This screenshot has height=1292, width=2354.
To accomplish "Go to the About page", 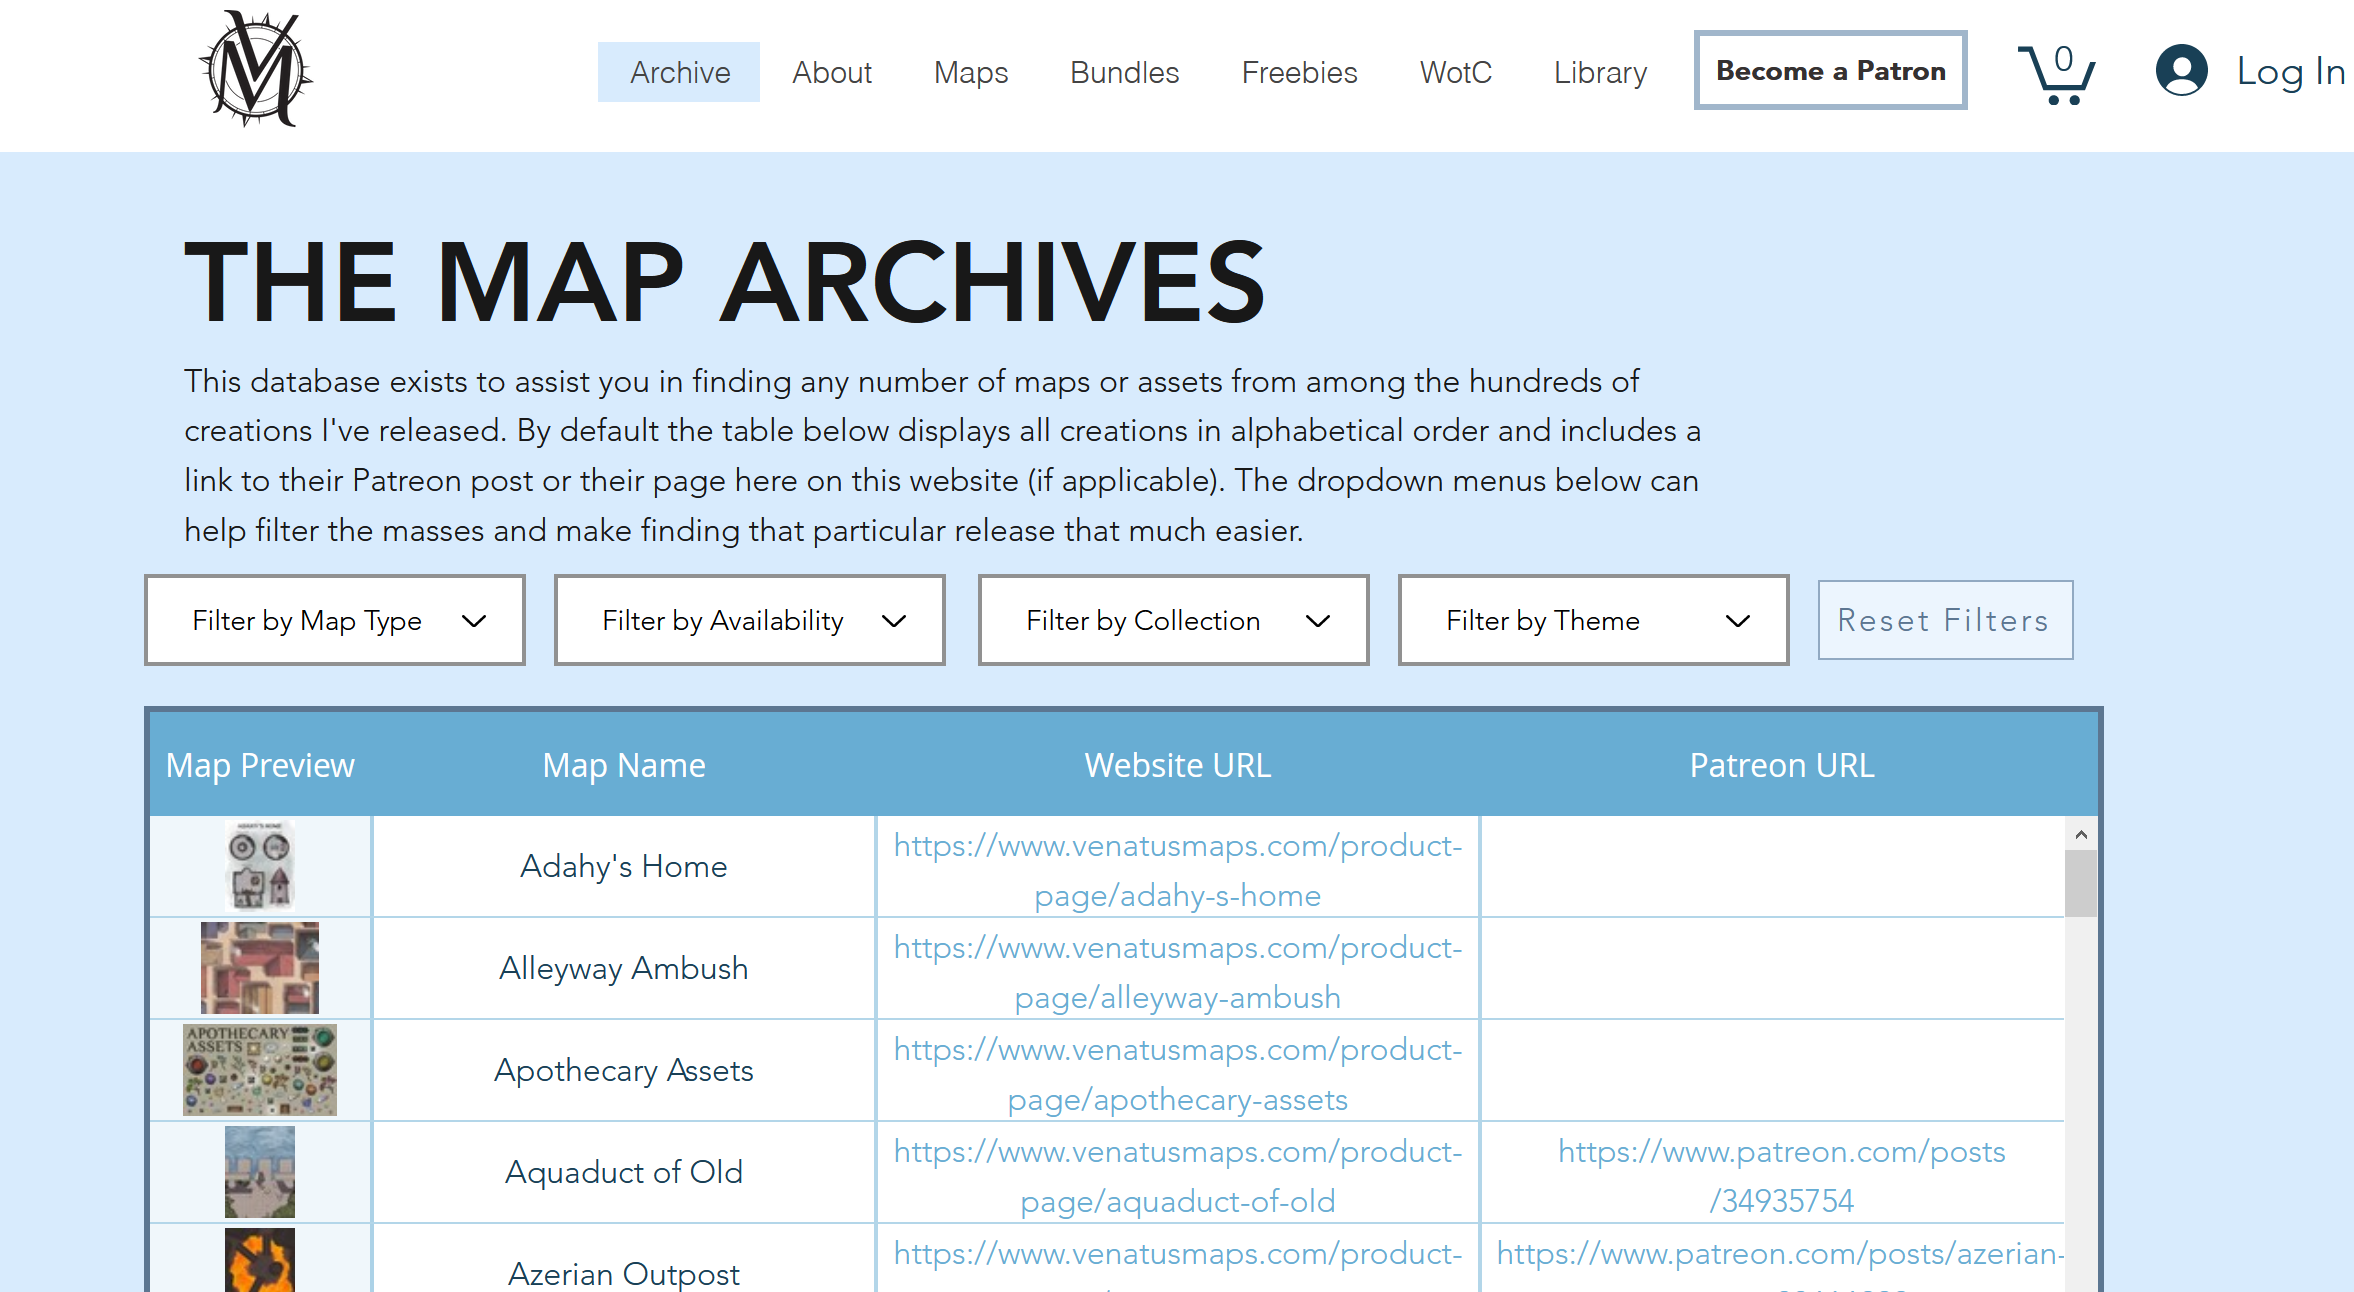I will pos(832,72).
